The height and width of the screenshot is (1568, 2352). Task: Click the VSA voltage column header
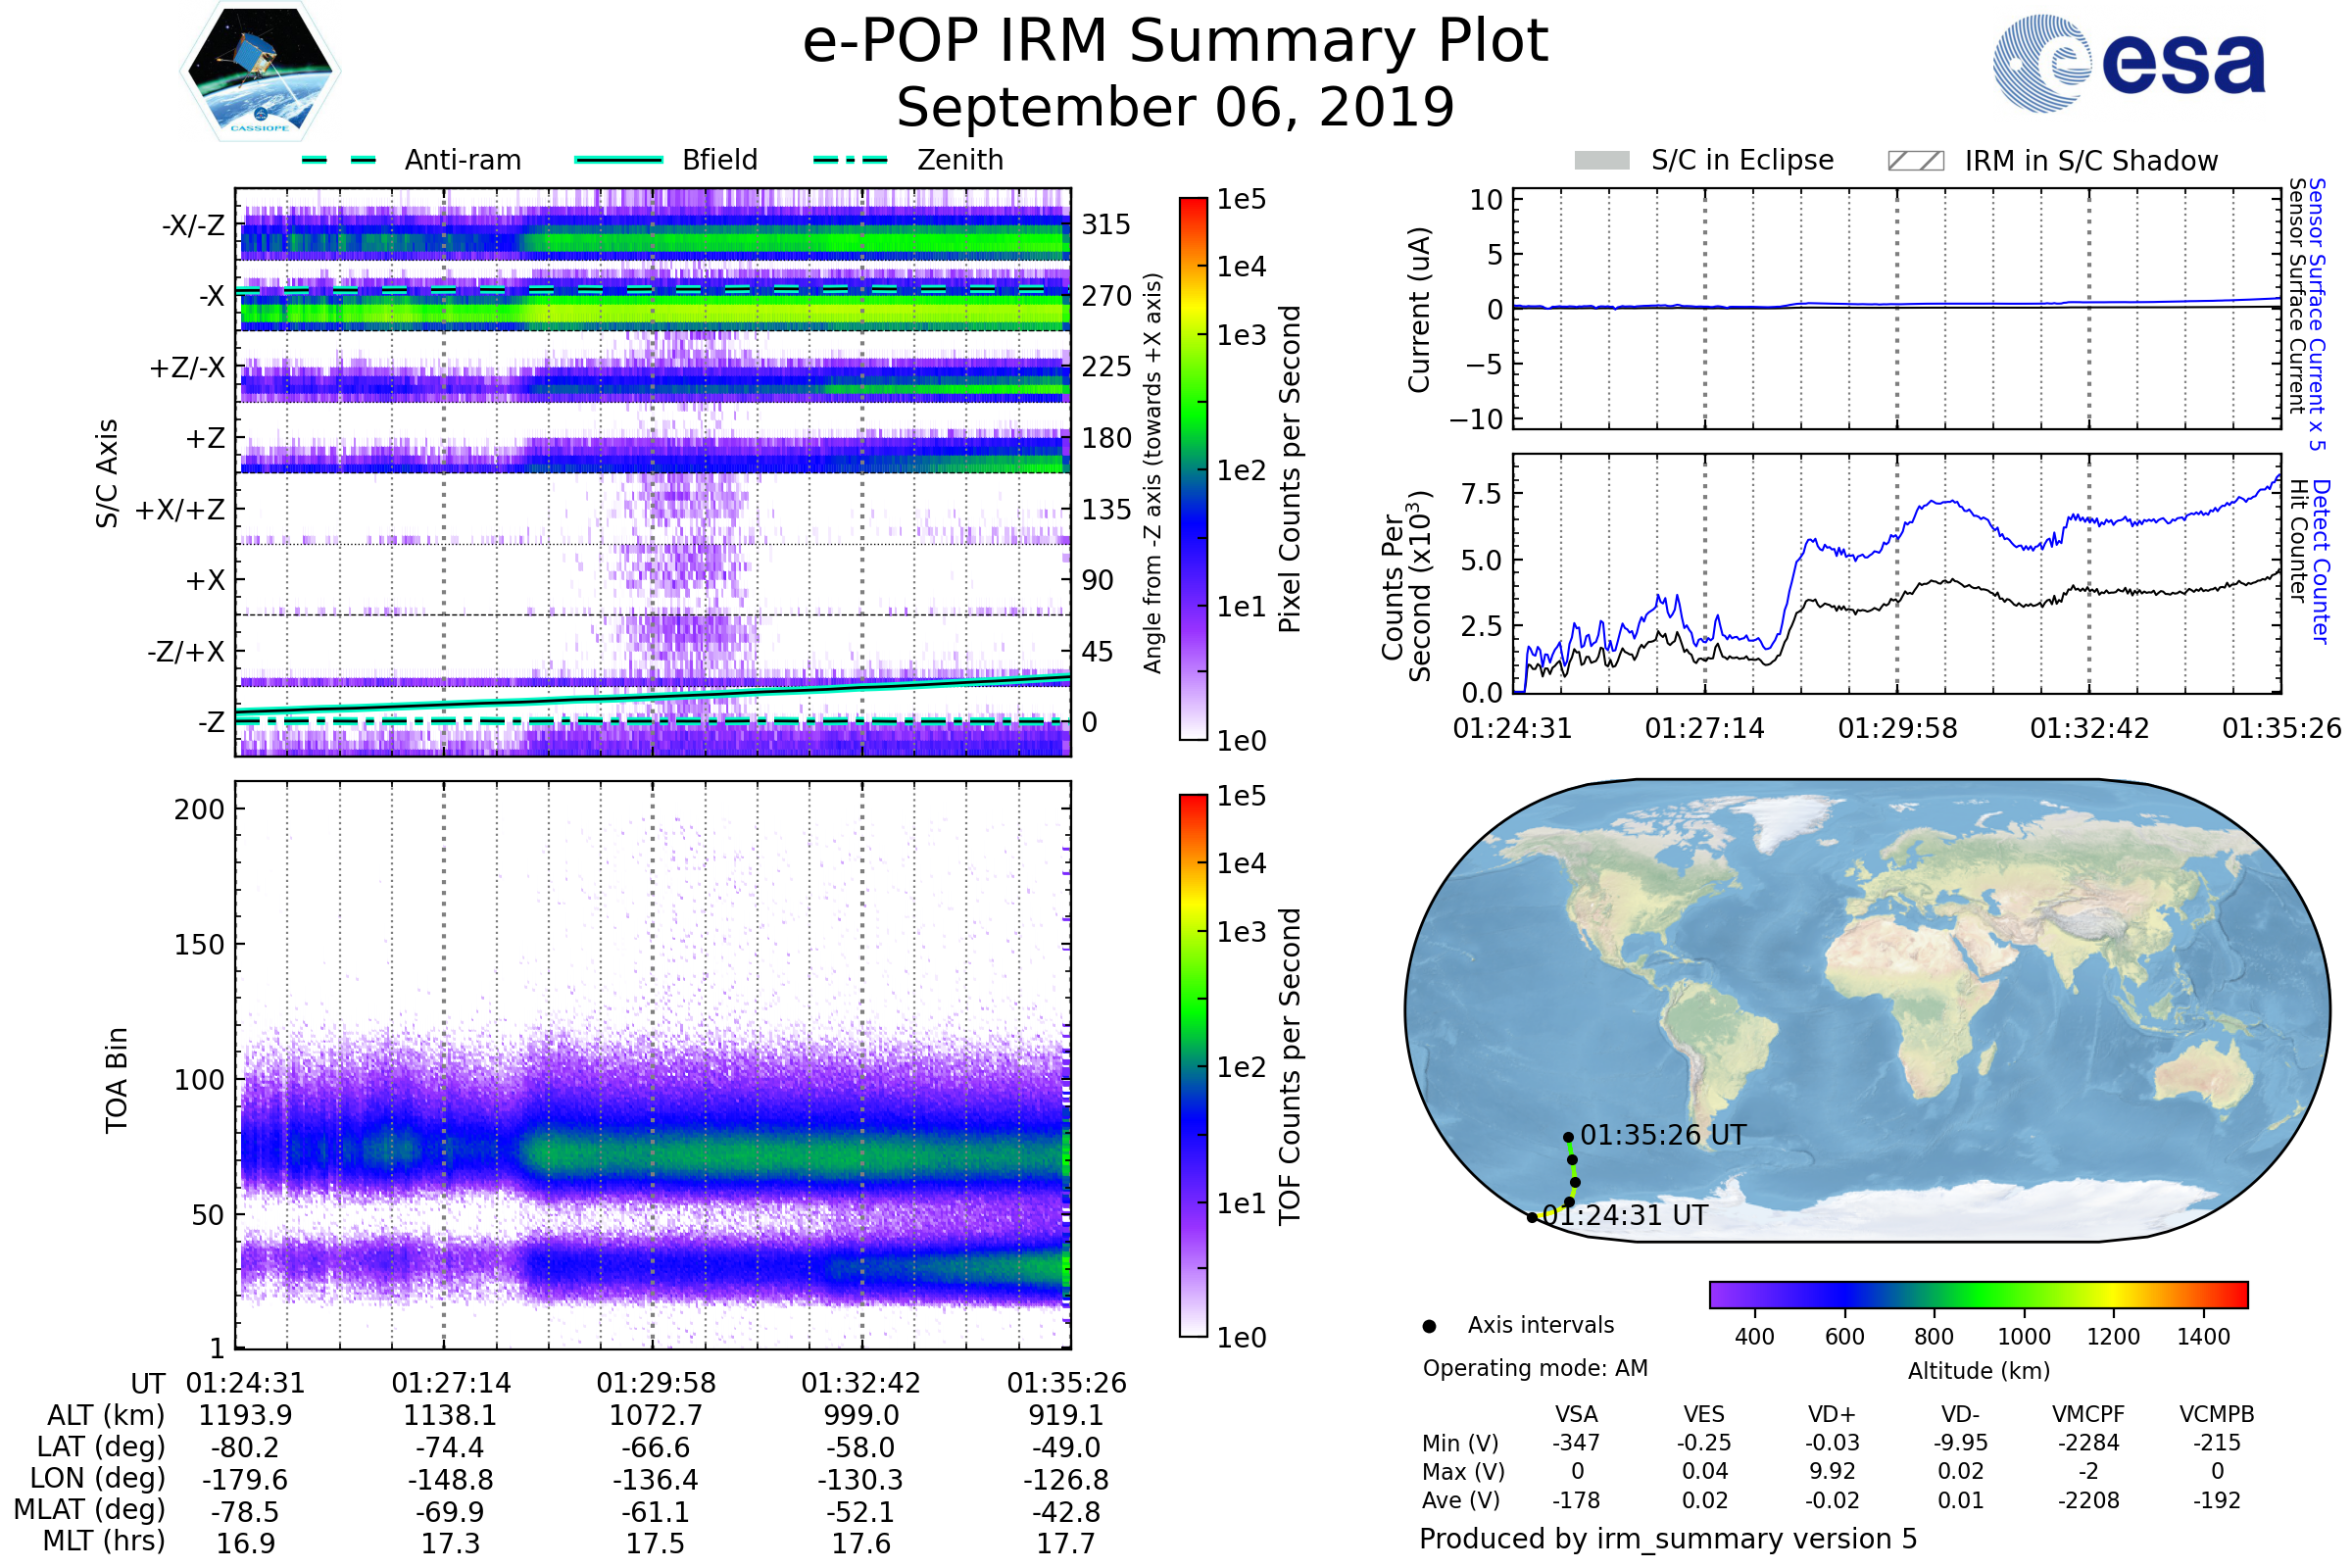click(1576, 1414)
